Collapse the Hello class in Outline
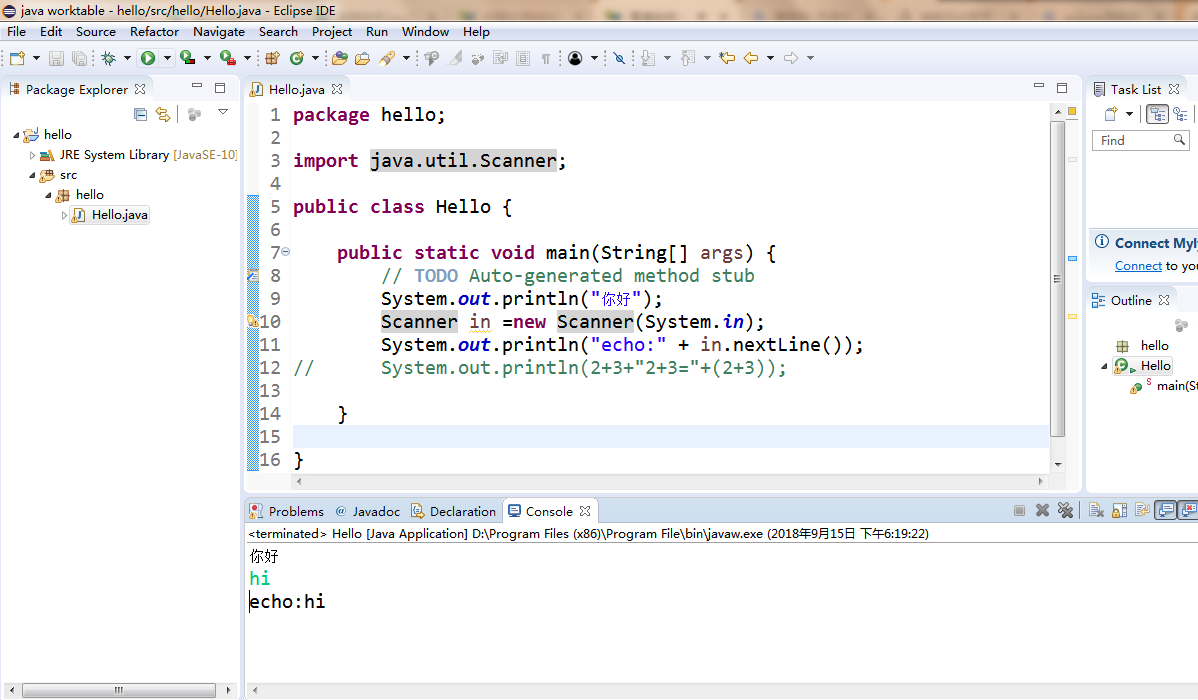The width and height of the screenshot is (1198, 700). [1104, 367]
